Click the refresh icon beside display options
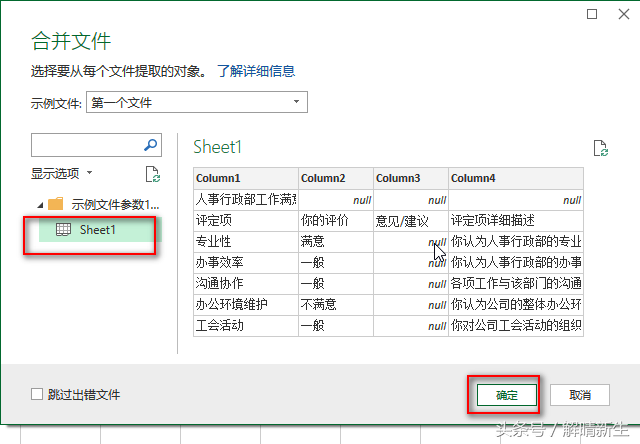 (153, 174)
